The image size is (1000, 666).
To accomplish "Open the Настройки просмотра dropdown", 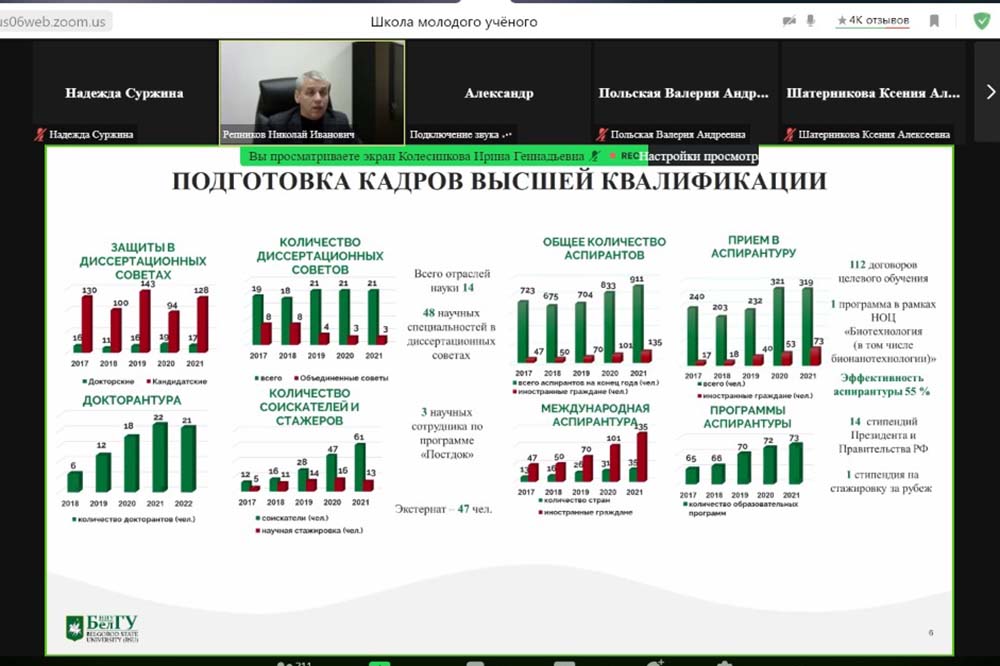I will tap(699, 156).
